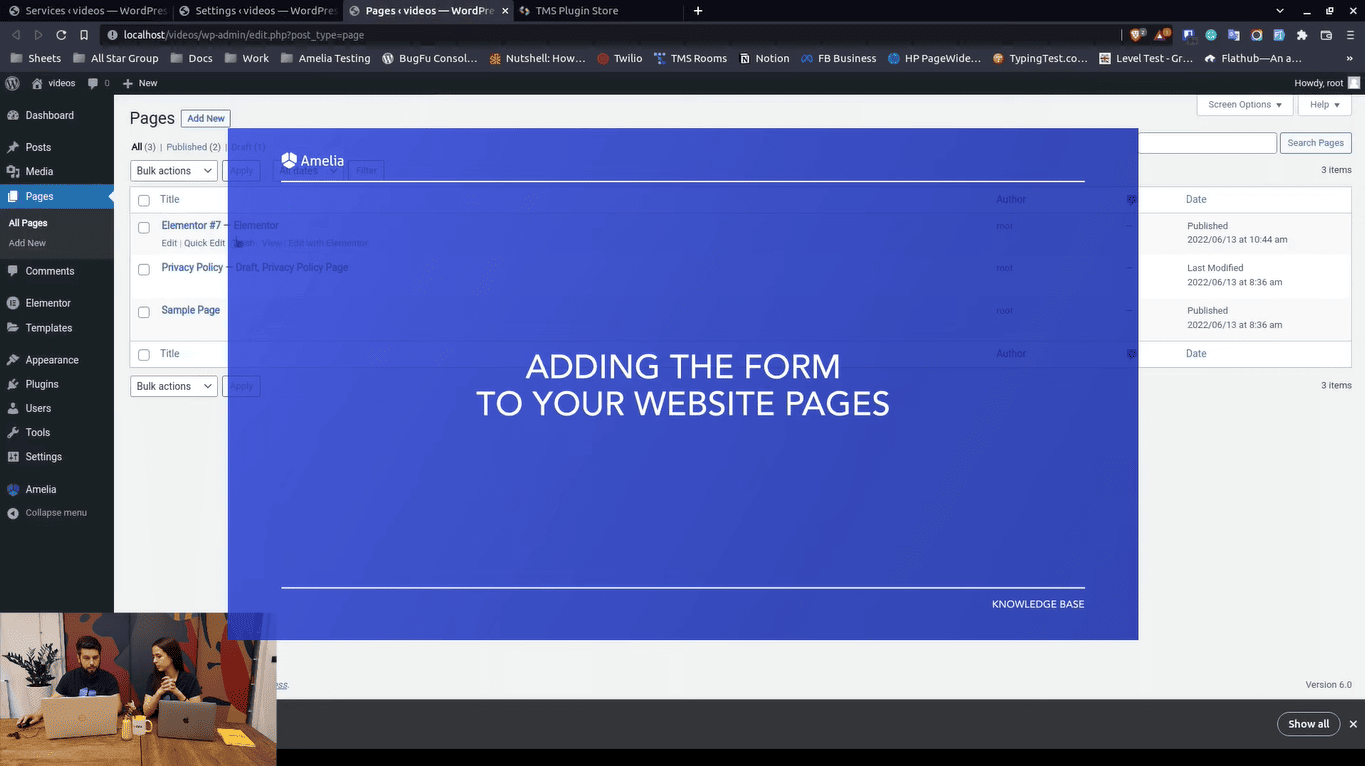Screen dimensions: 1365x766
Task: Click the Search Pages button
Action: click(x=1315, y=143)
